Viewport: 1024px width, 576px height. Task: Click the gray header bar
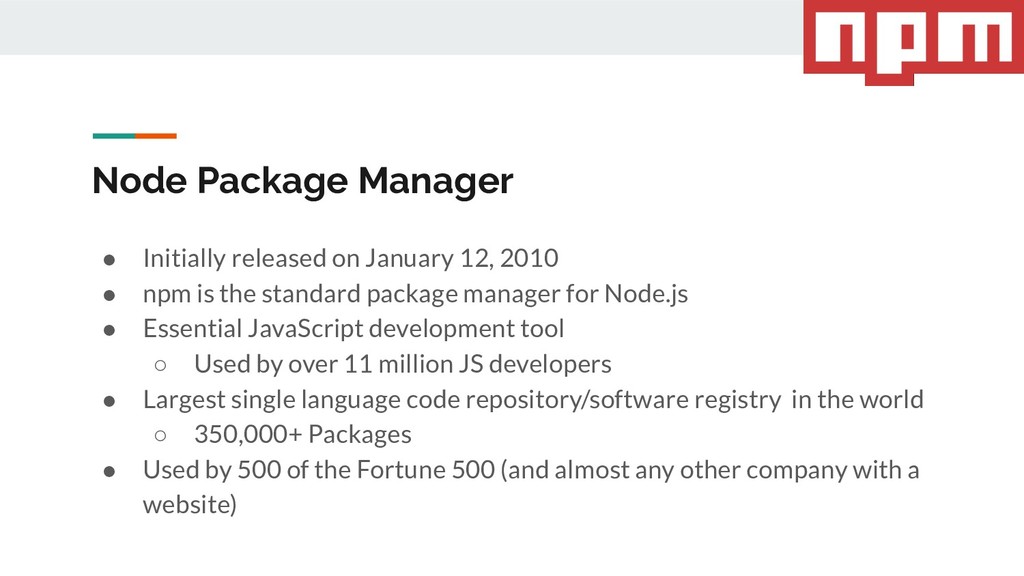tap(402, 27)
